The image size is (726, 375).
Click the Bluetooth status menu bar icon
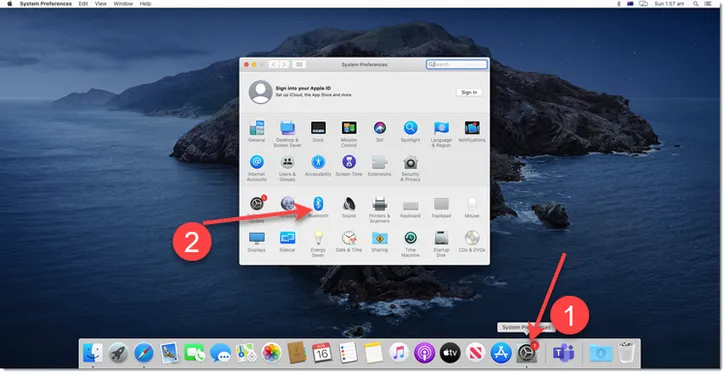(619, 4)
